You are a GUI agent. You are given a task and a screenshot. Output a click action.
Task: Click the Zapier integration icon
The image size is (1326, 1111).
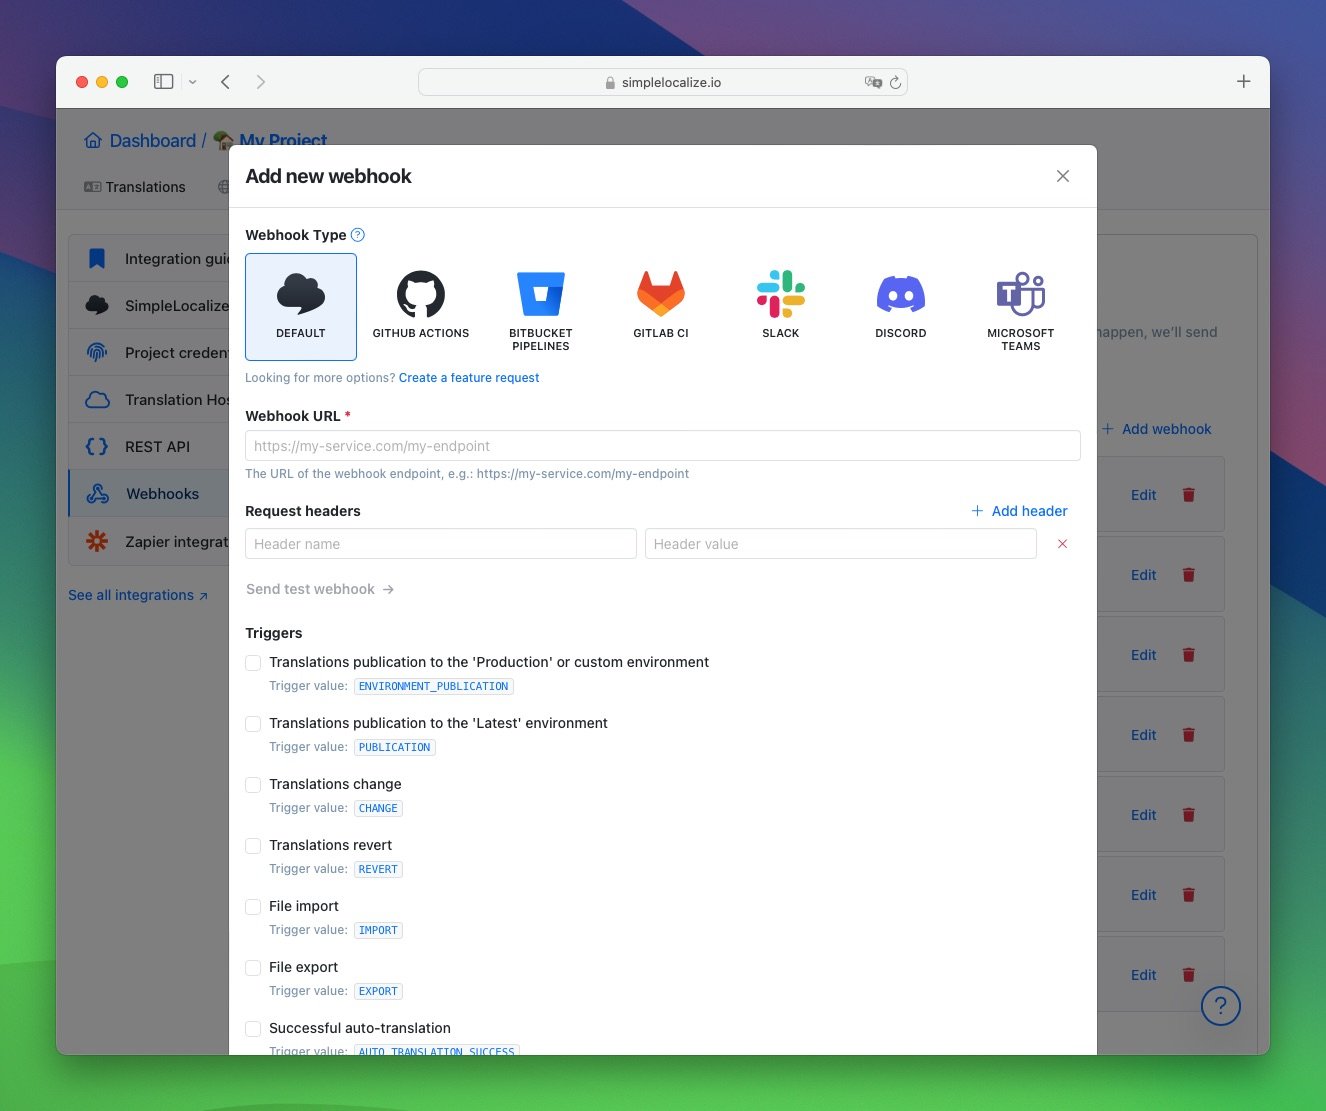pos(97,541)
